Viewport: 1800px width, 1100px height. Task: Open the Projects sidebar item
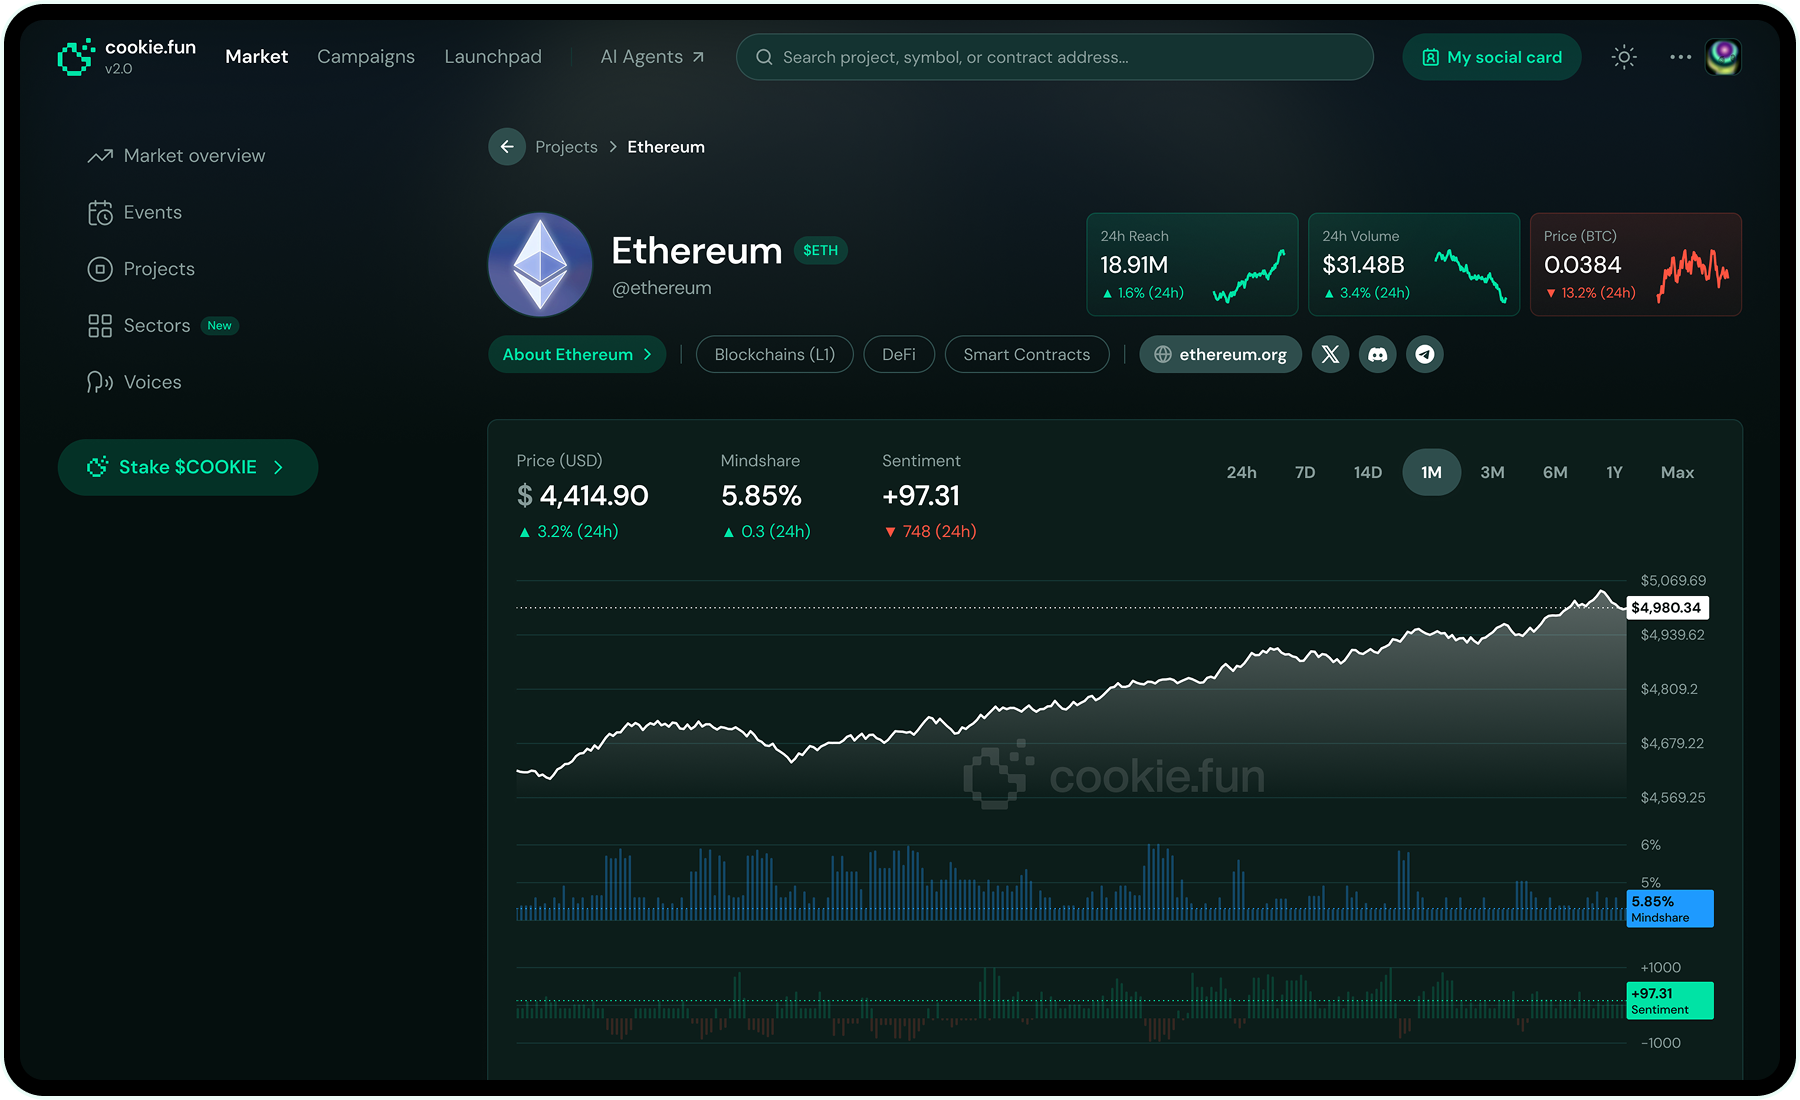[141, 269]
